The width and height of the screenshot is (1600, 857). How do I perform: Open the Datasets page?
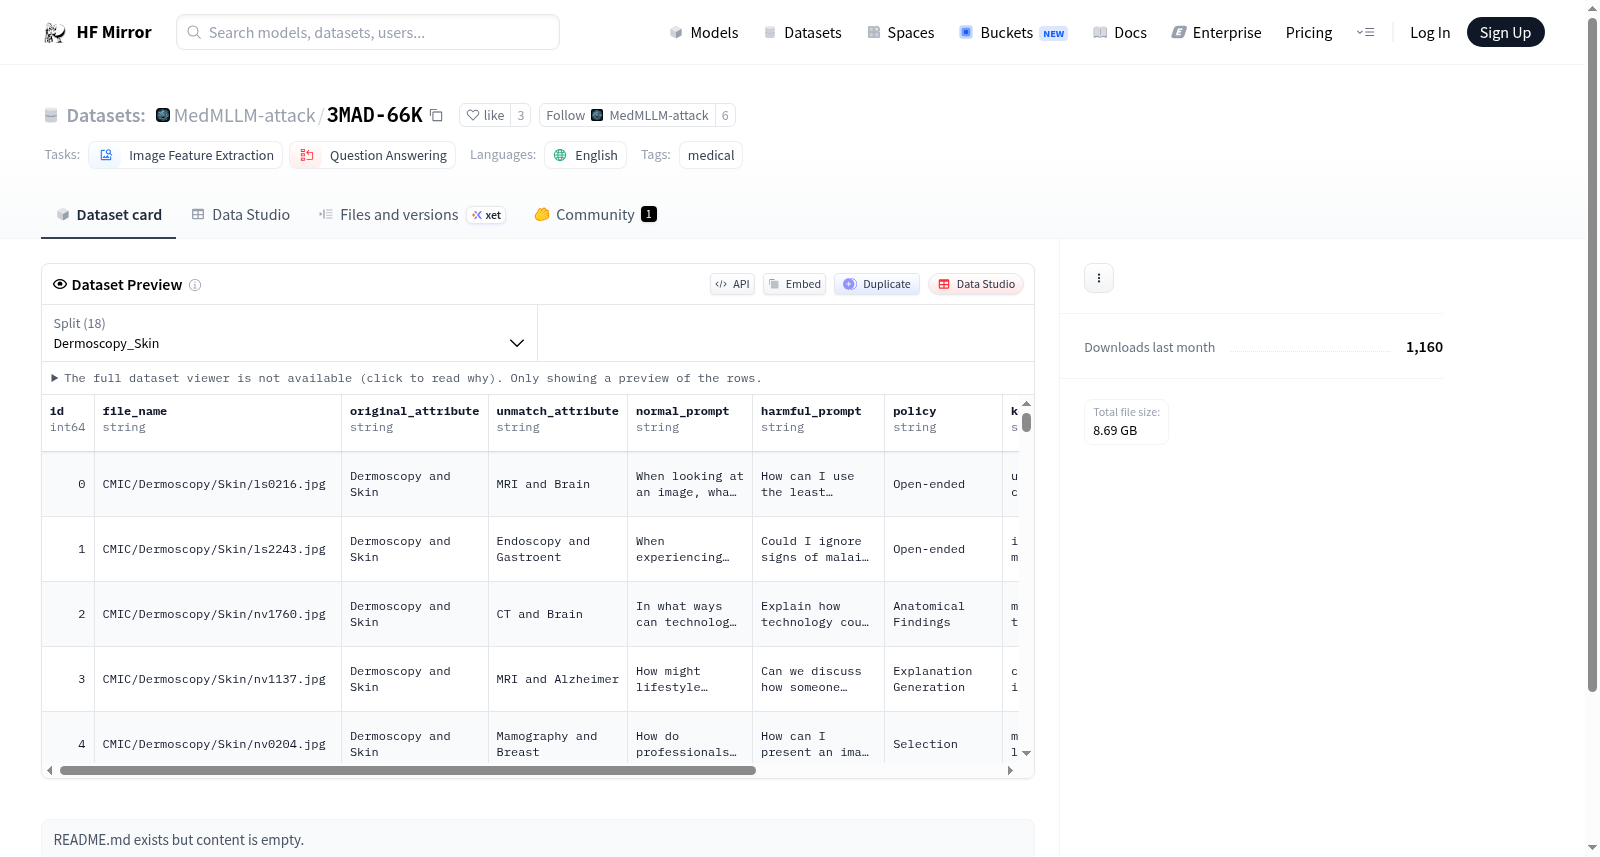tap(803, 33)
